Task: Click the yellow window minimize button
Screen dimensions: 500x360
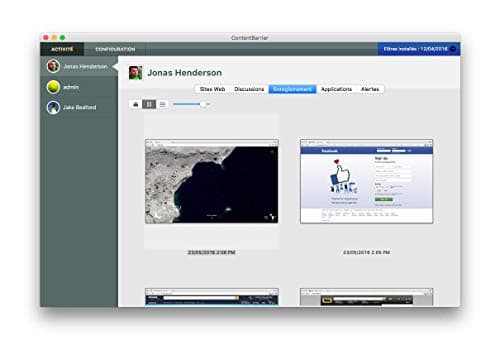Action: pos(54,37)
